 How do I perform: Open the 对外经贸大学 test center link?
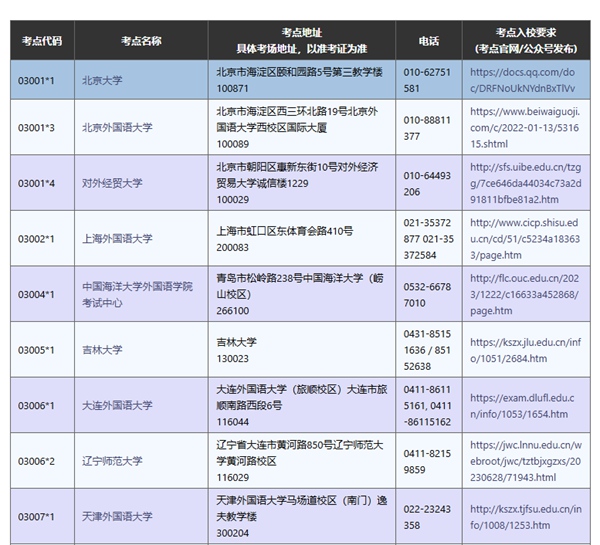[x=112, y=183]
